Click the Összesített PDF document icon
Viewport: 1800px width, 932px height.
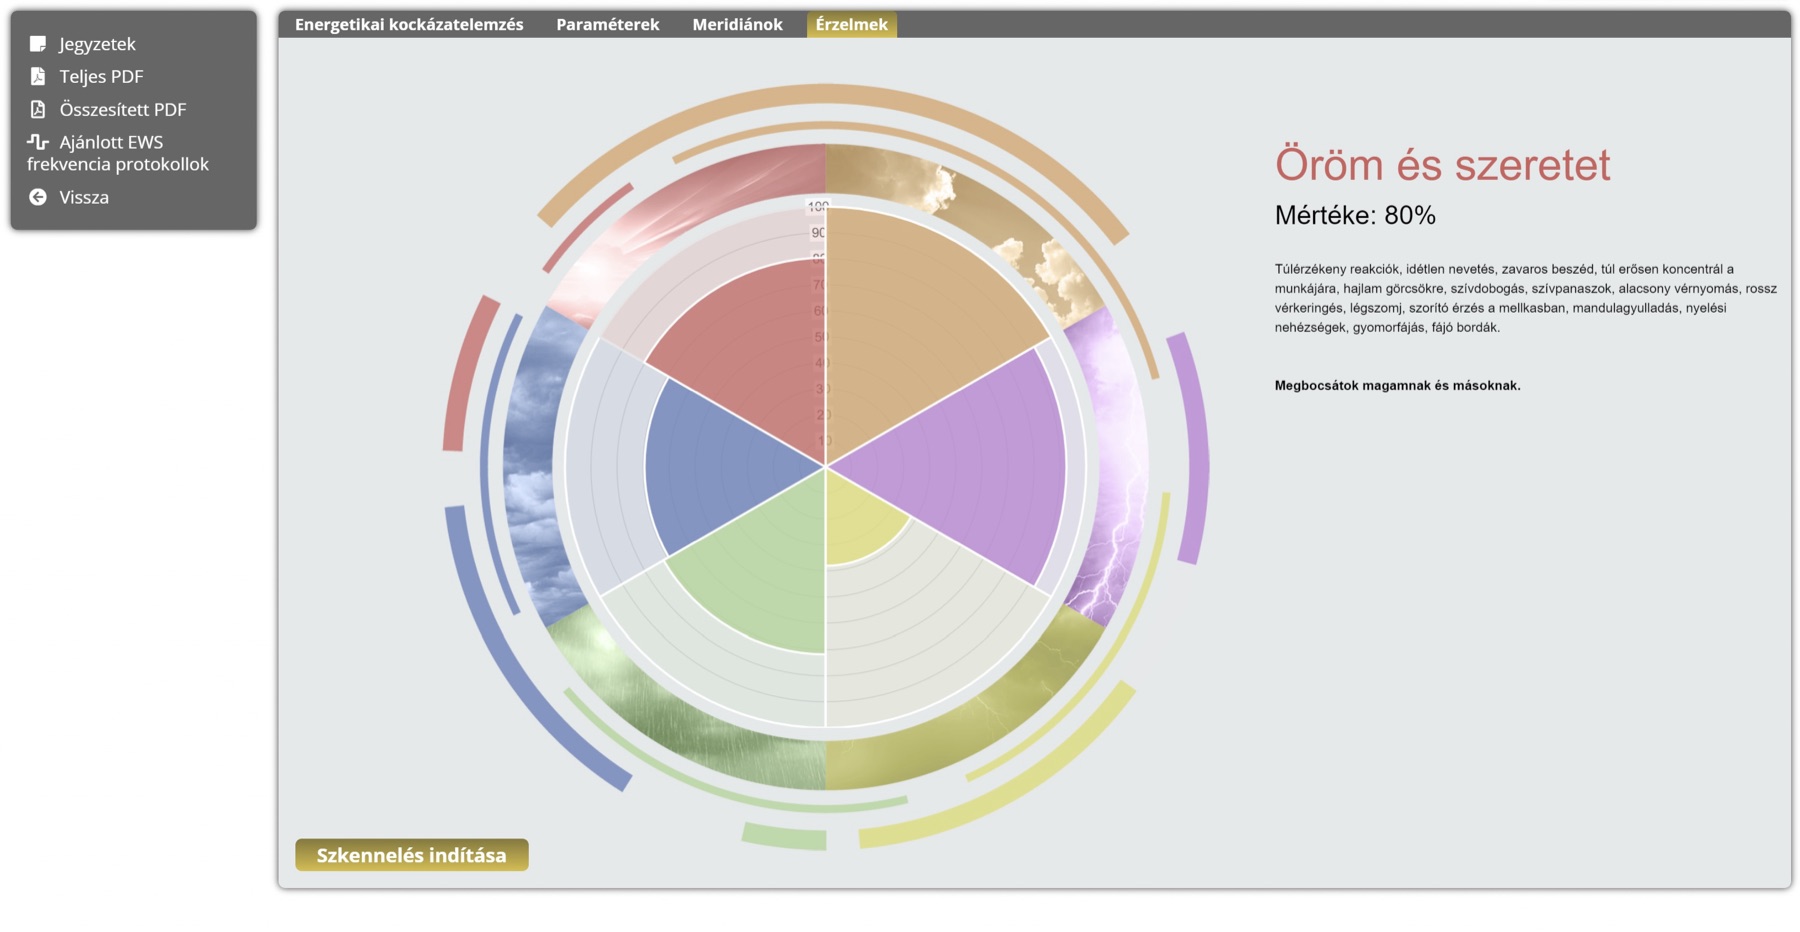pyautogui.click(x=38, y=109)
